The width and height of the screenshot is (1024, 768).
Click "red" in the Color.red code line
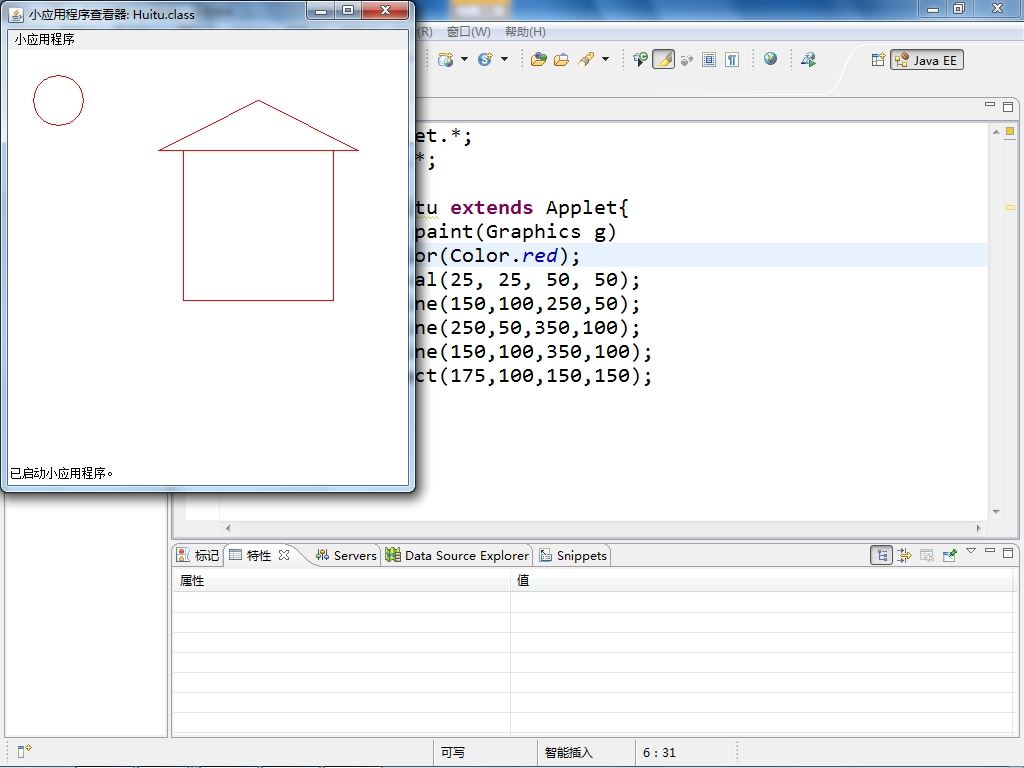539,255
